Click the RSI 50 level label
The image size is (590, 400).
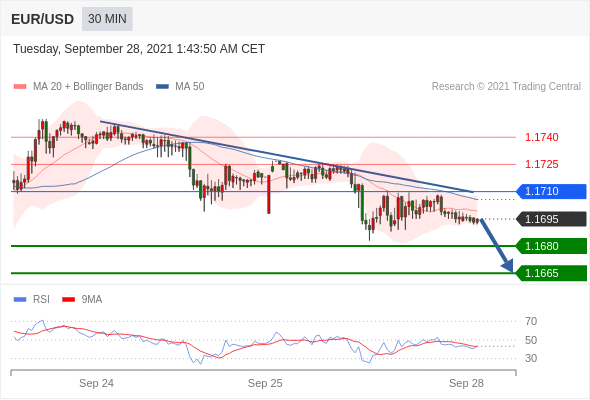[531, 340]
